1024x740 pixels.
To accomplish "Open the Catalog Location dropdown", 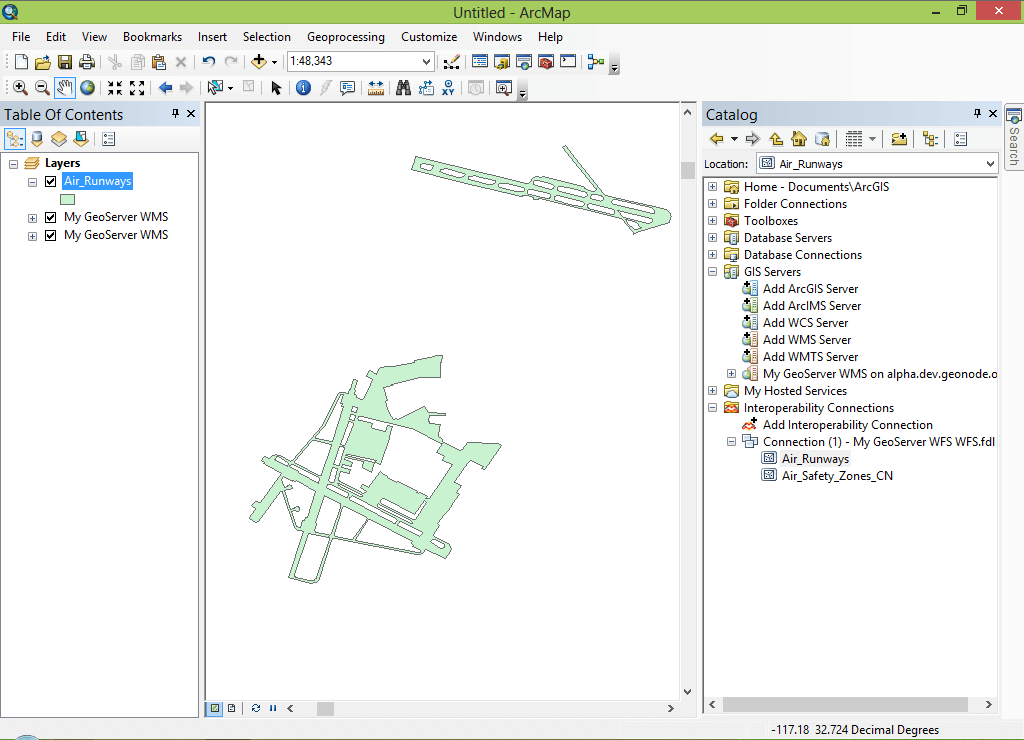I will click(x=990, y=164).
